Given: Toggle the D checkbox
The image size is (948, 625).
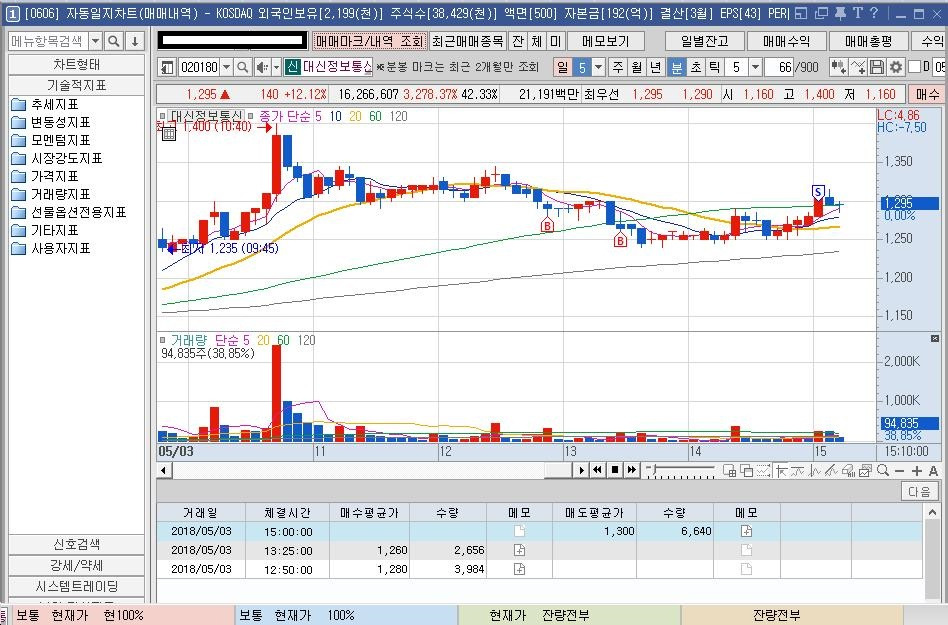Looking at the screenshot, I should (914, 66).
